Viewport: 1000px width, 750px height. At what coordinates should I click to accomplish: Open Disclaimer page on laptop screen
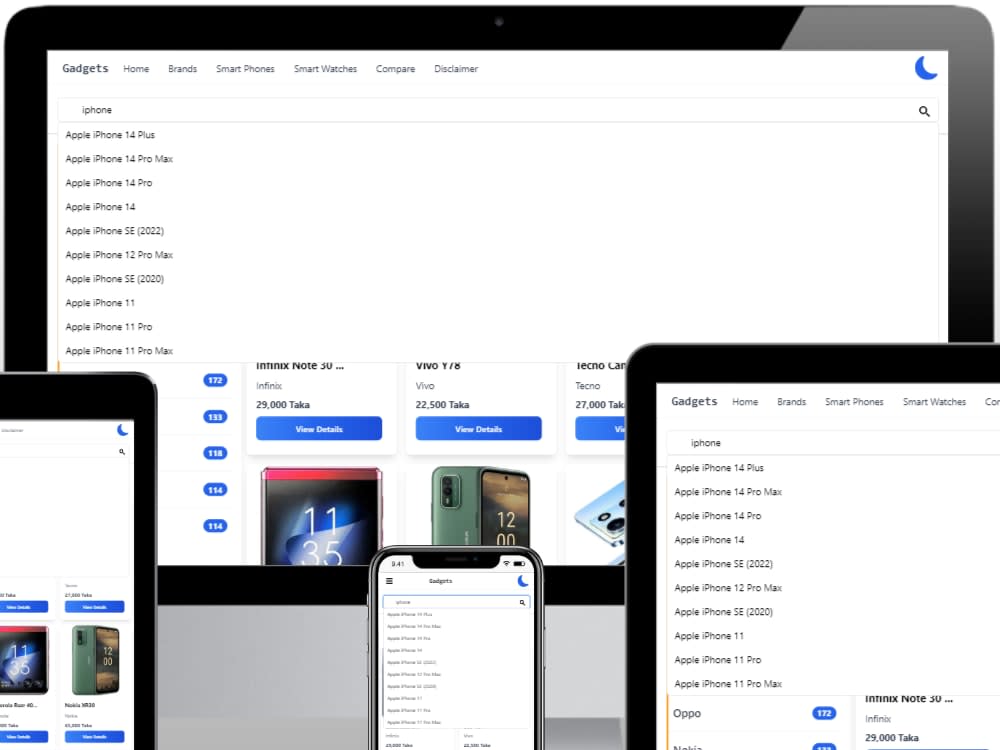point(456,69)
